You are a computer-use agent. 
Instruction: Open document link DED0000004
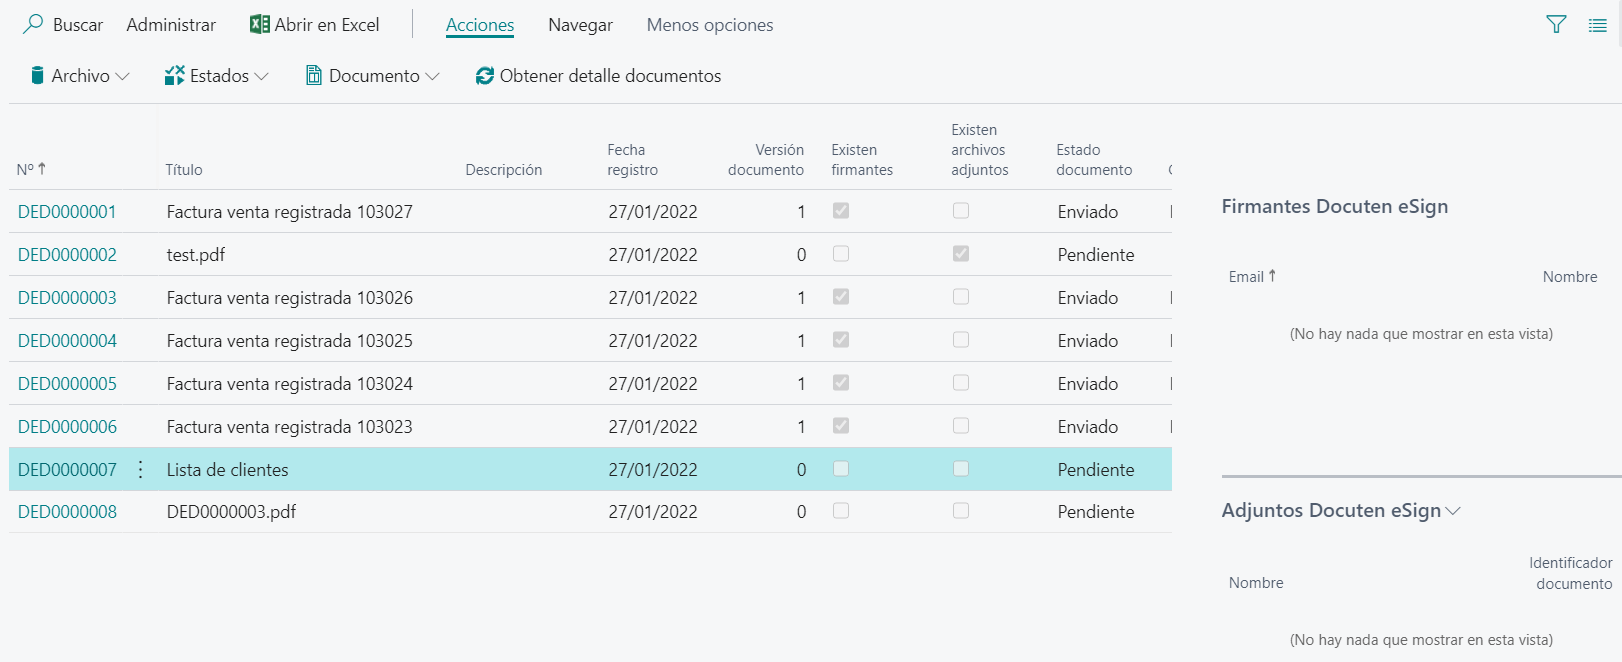click(x=67, y=341)
